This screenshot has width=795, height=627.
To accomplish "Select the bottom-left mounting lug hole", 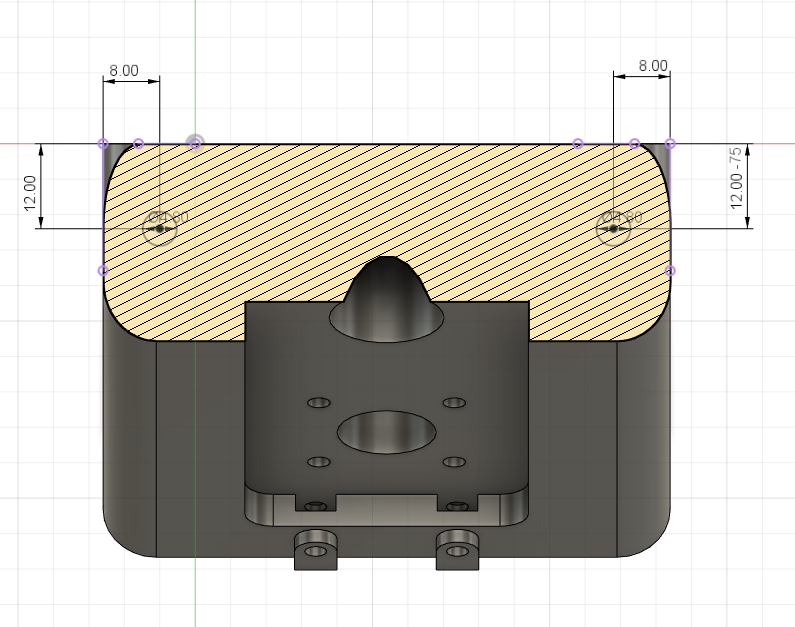I will pos(316,551).
